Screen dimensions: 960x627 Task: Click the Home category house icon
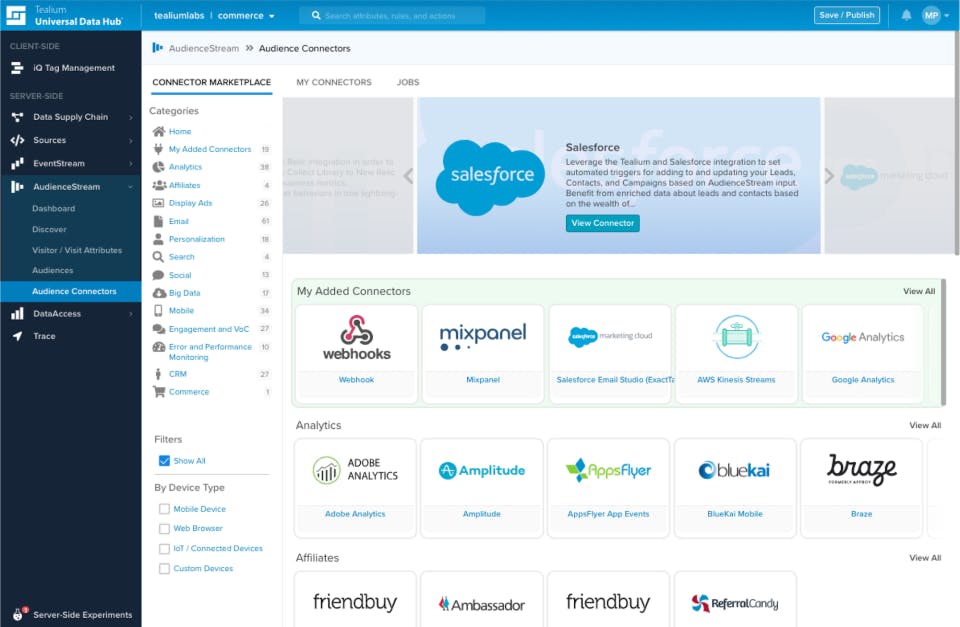point(159,131)
